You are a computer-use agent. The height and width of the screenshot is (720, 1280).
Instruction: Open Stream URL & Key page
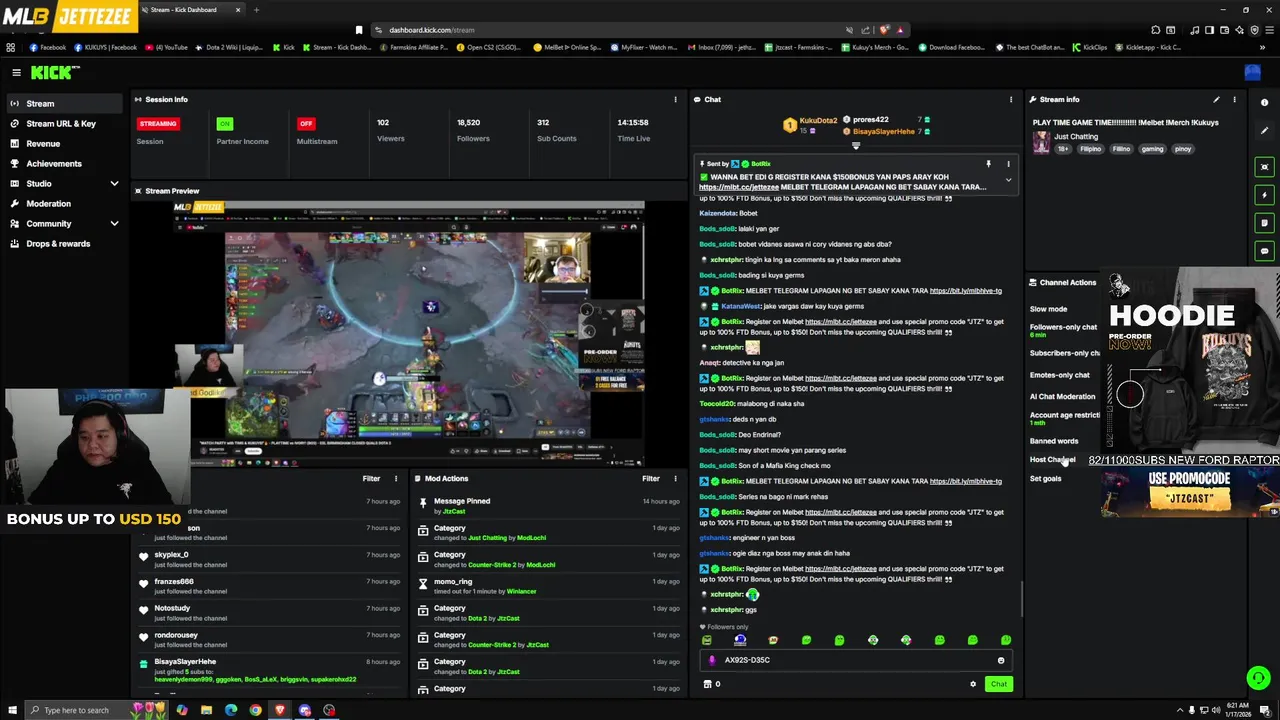(64, 124)
